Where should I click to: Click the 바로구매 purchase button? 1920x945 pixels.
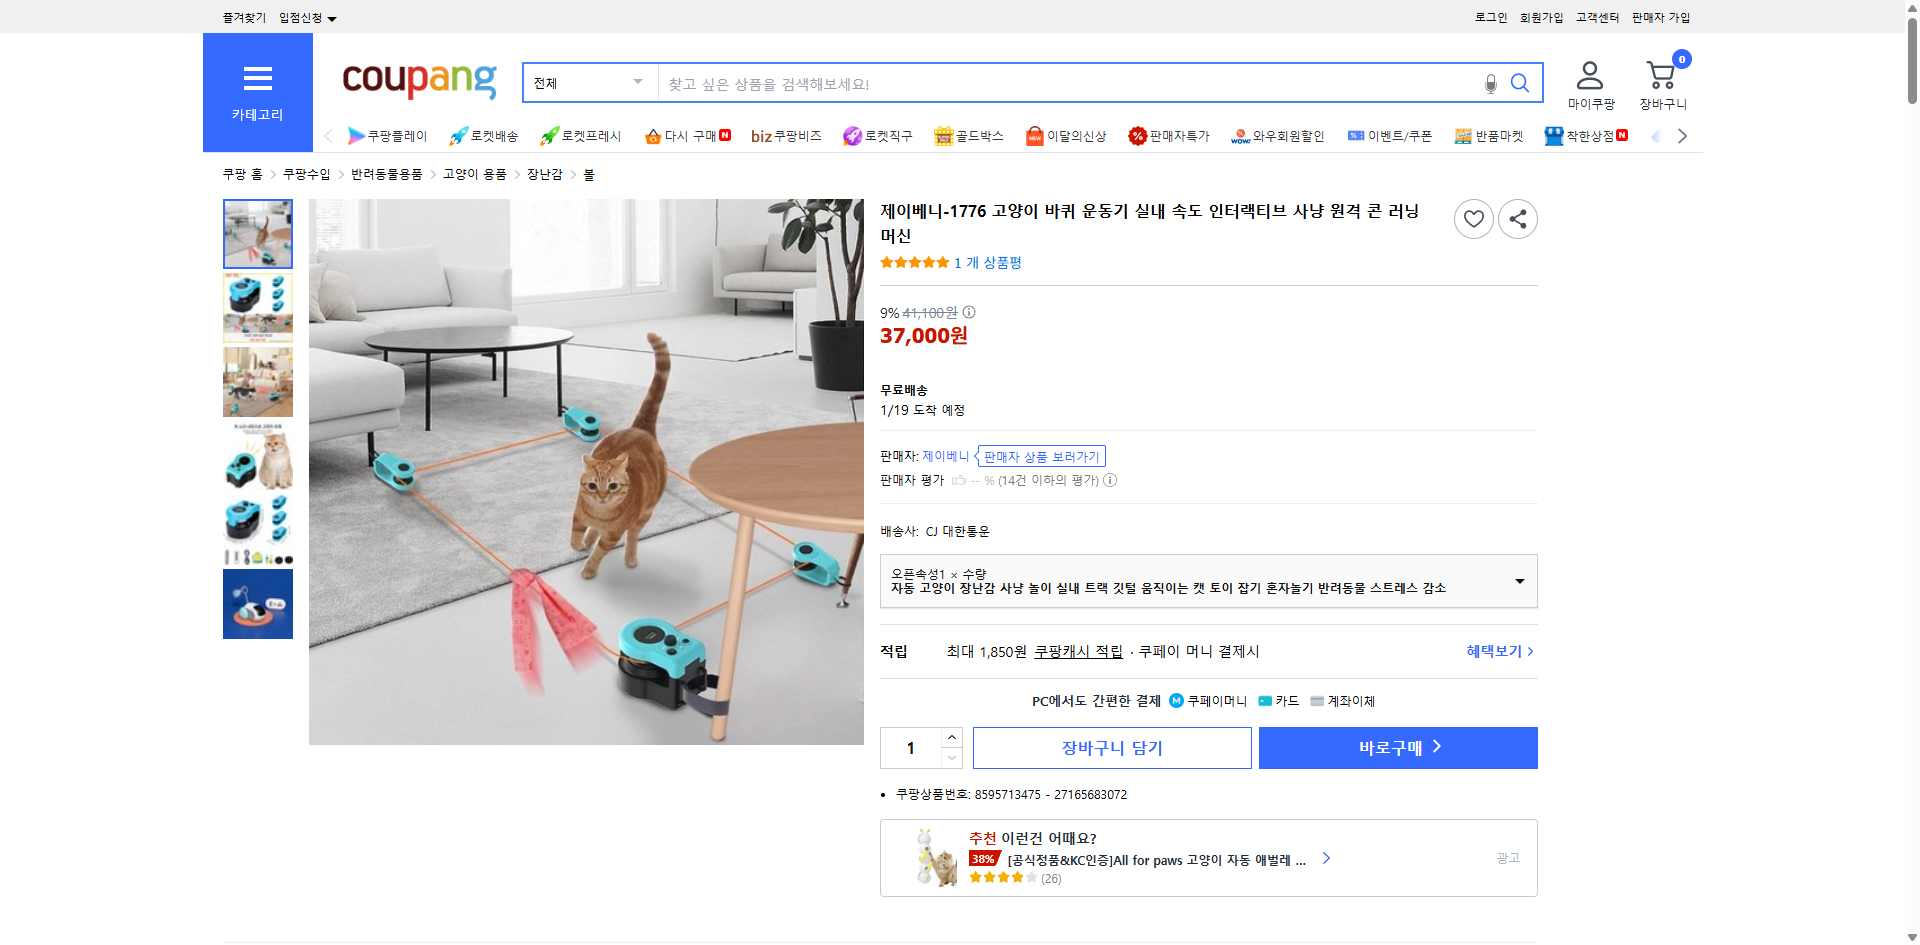[1397, 747]
